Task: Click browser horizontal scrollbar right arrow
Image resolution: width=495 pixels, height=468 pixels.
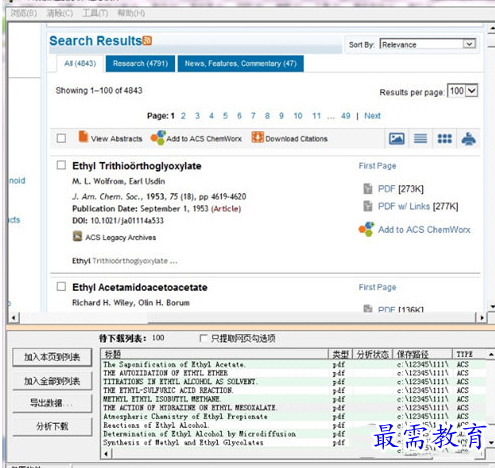Action: click(x=481, y=318)
